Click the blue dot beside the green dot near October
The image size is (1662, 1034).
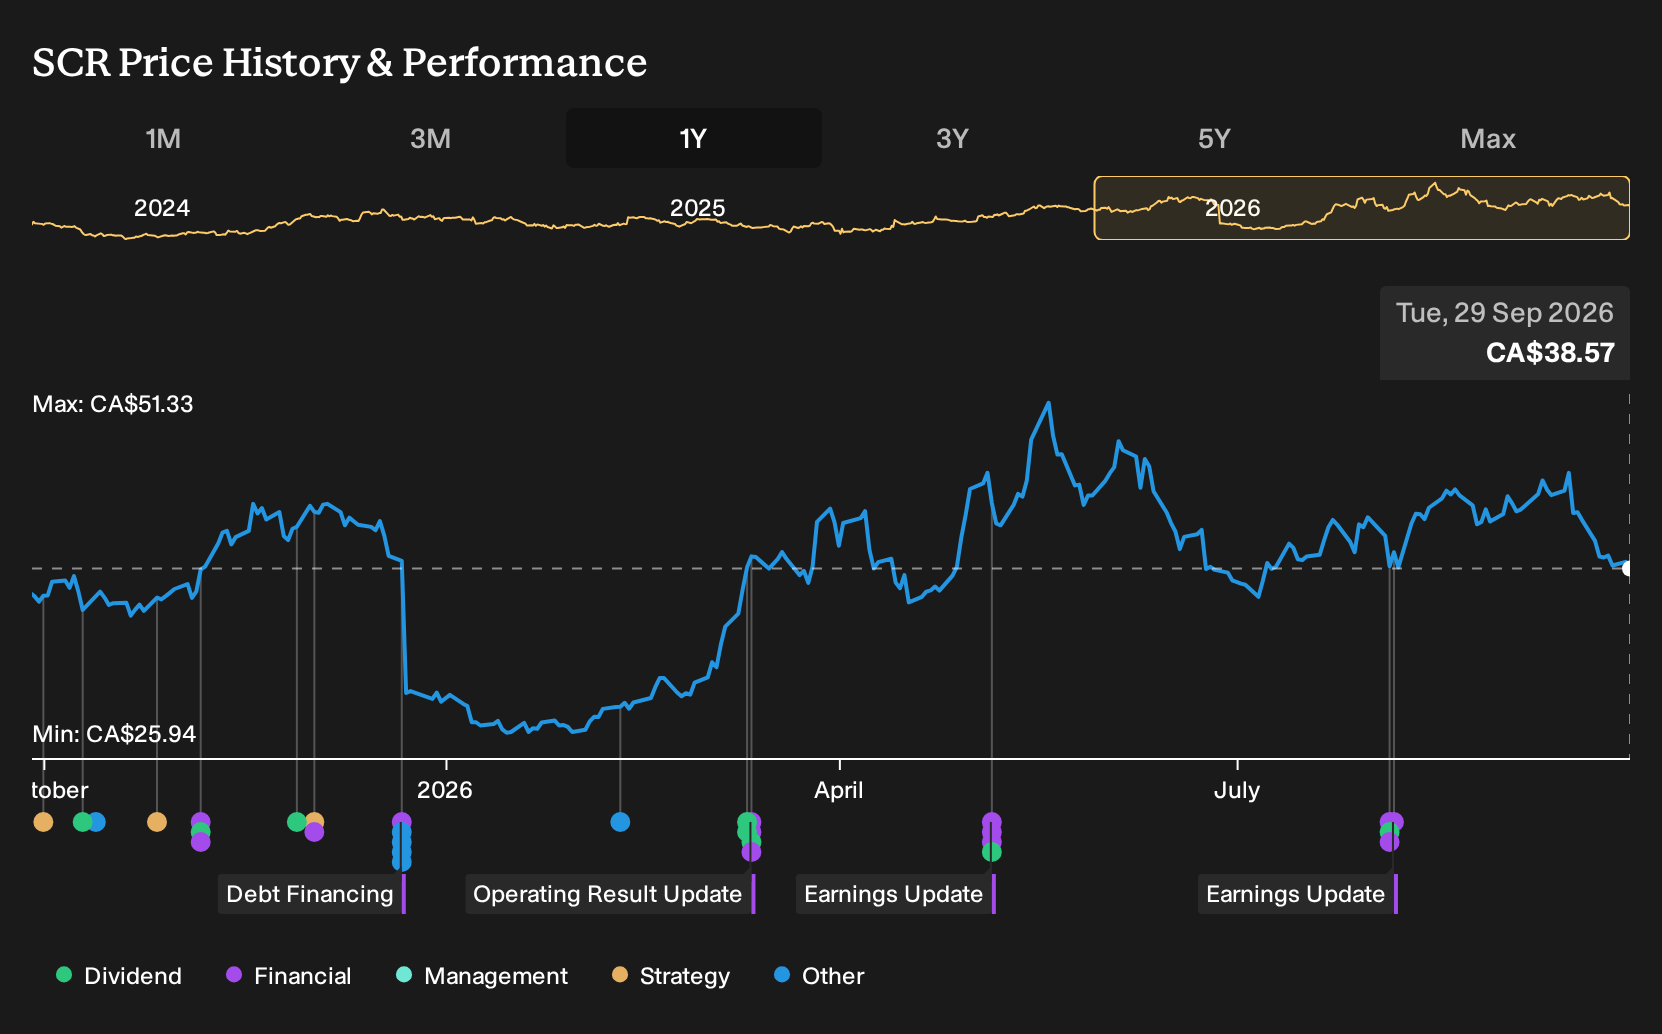pos(96,822)
